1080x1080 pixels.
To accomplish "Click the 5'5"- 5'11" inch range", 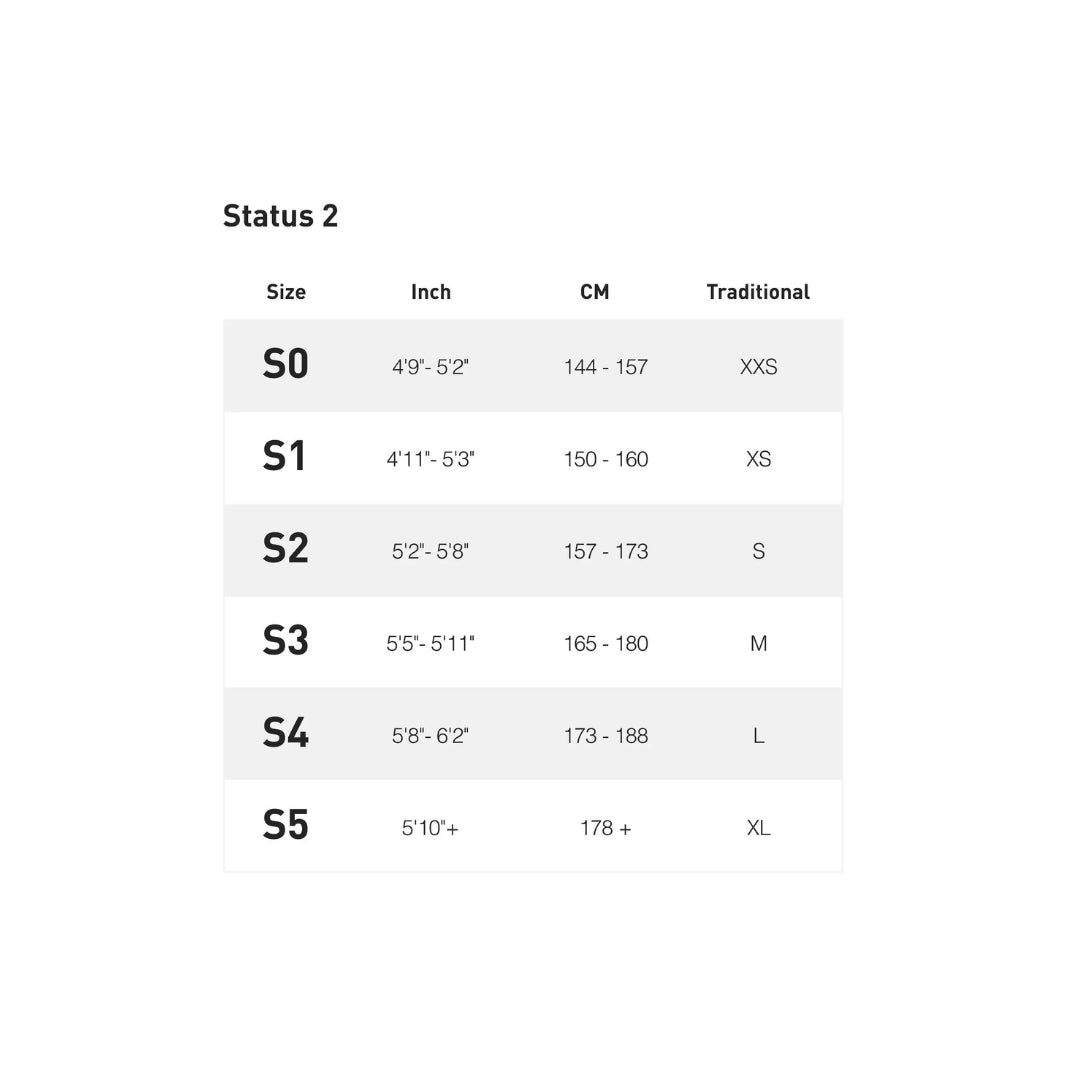I will [430, 643].
